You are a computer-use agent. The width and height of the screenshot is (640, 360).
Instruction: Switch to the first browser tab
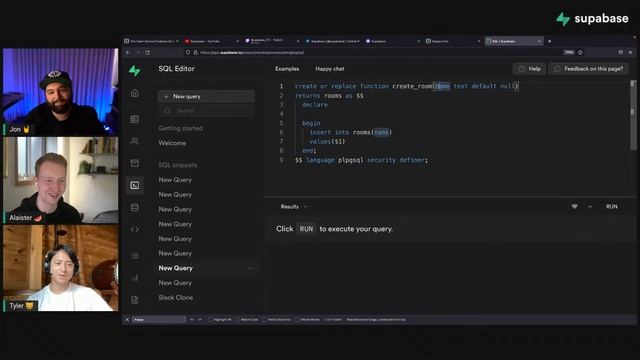(151, 41)
